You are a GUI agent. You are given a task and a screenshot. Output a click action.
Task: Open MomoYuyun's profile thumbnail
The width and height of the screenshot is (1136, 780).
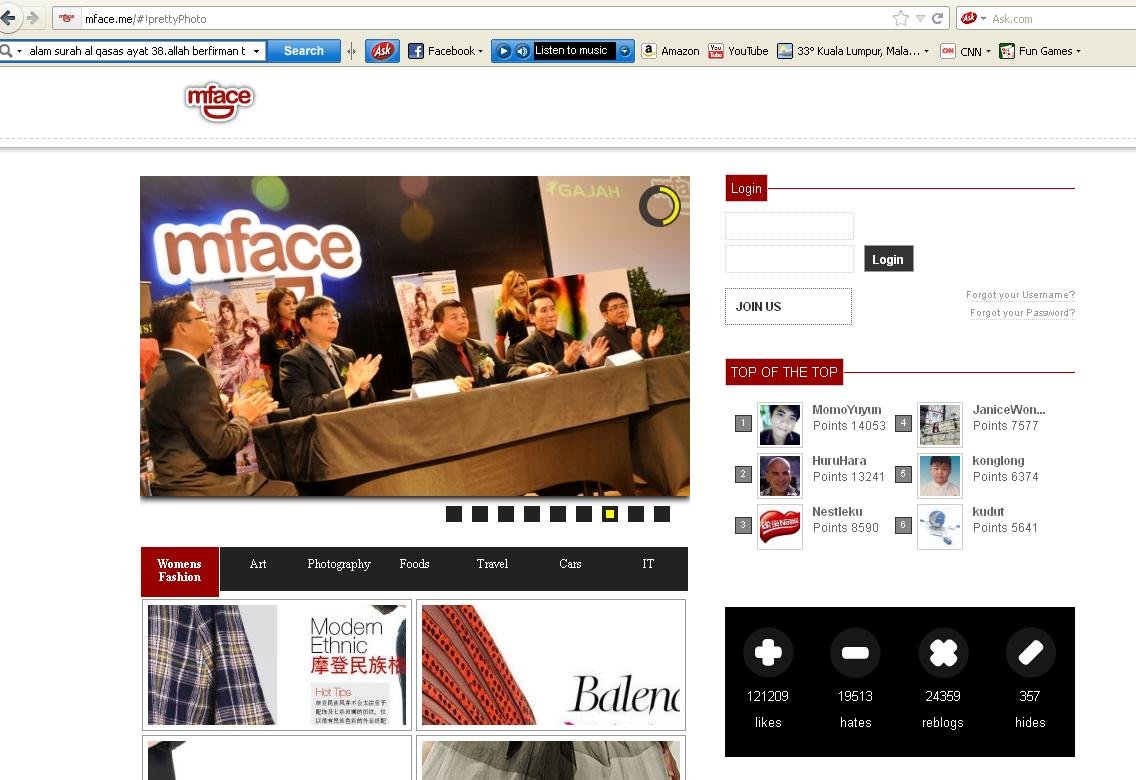point(780,424)
